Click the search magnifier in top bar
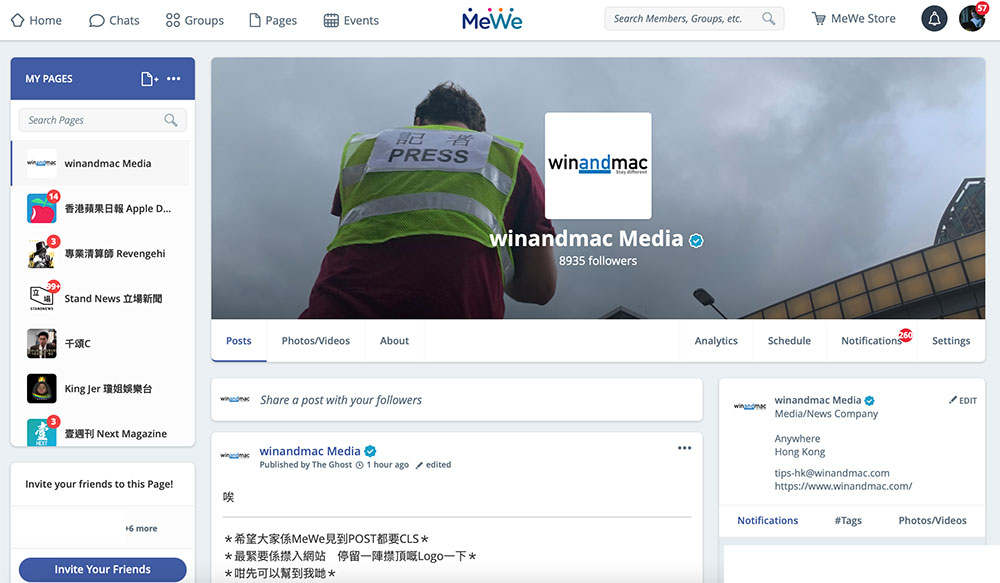The image size is (1000, 583). point(768,19)
